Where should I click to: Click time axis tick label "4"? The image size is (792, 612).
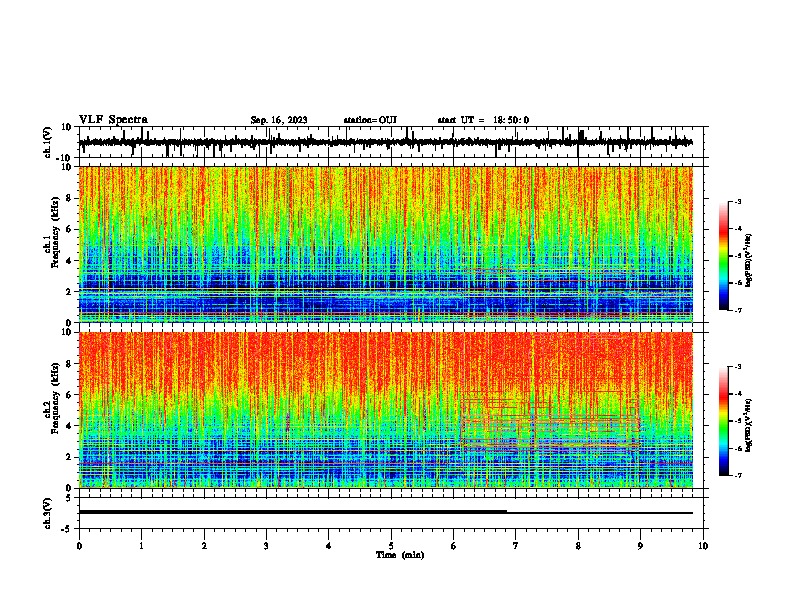click(329, 546)
